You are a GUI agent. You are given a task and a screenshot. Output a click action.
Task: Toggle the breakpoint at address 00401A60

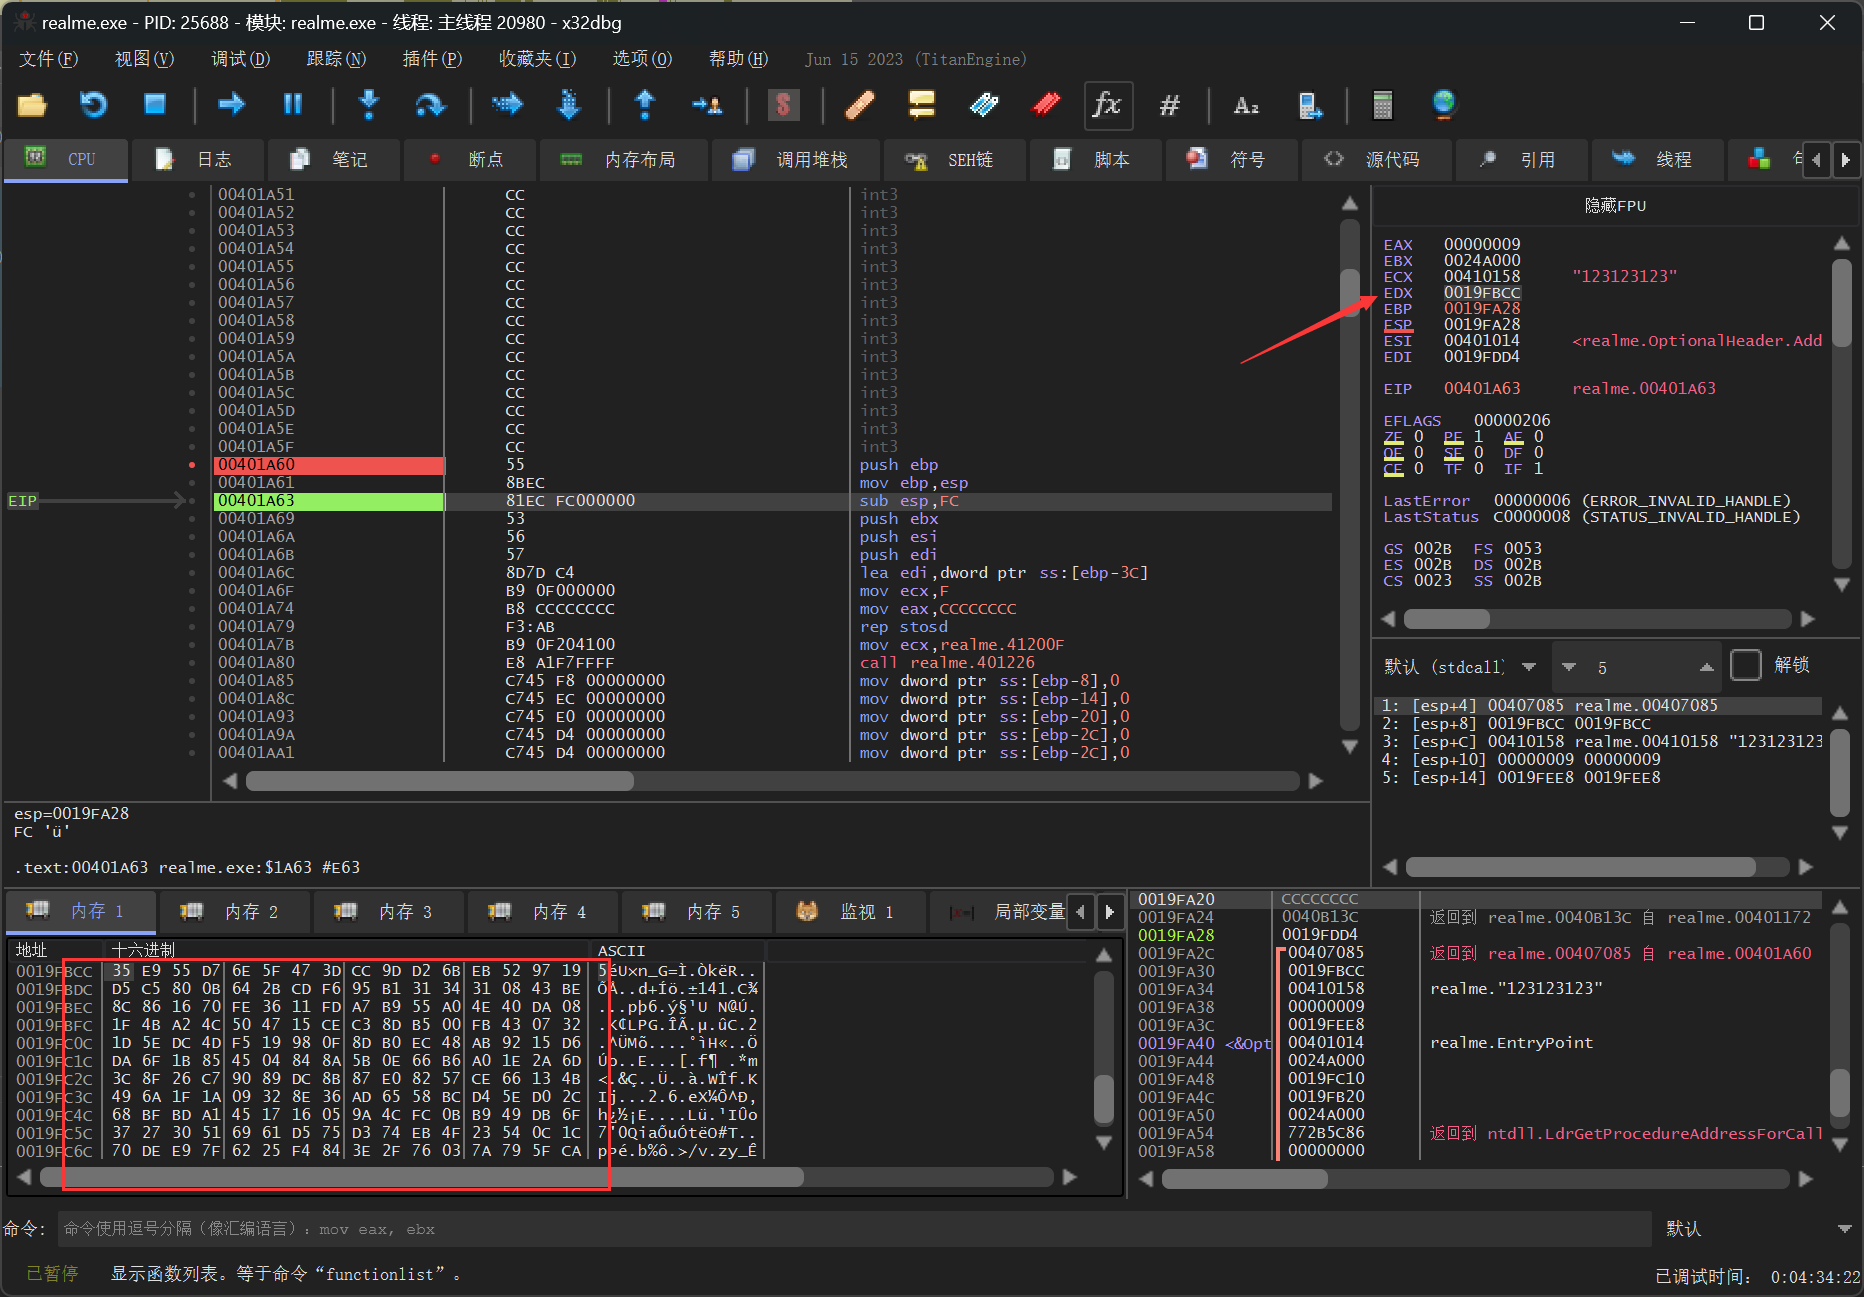(x=191, y=465)
